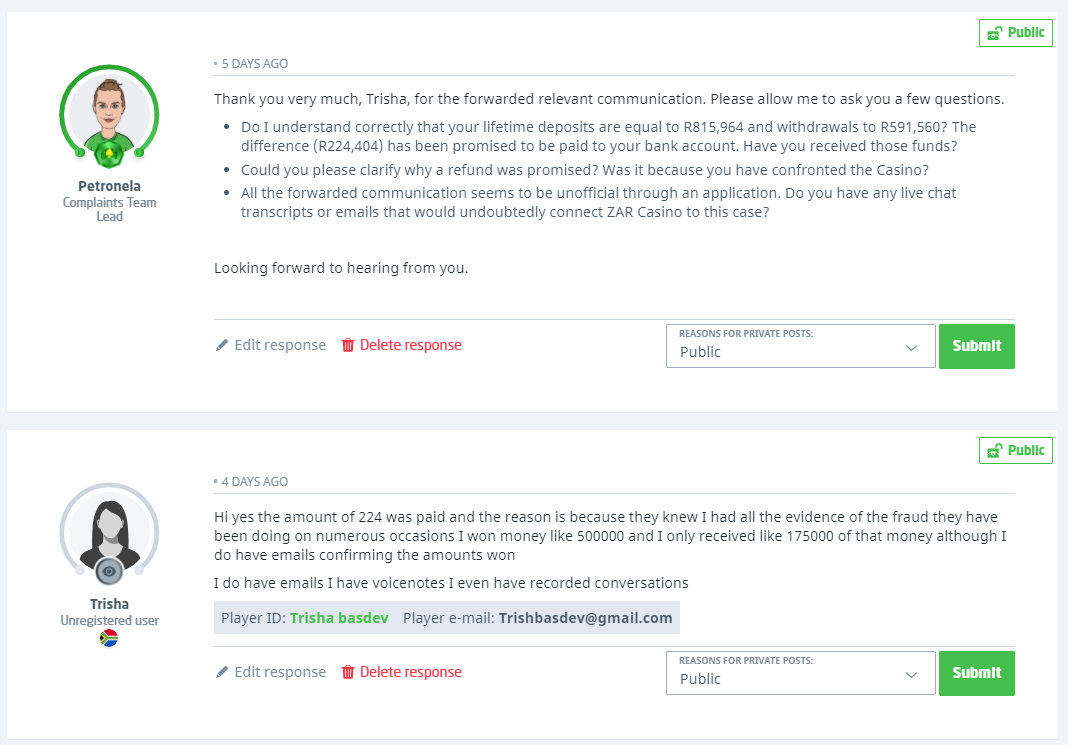
Task: Toggle the Public lock badge on Trisha's post
Action: (1015, 450)
